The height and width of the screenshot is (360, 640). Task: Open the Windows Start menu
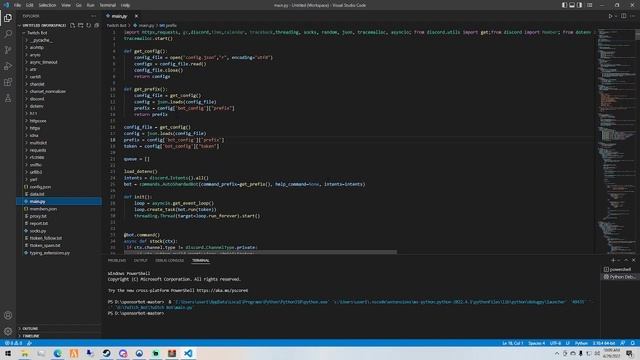tap(8, 353)
